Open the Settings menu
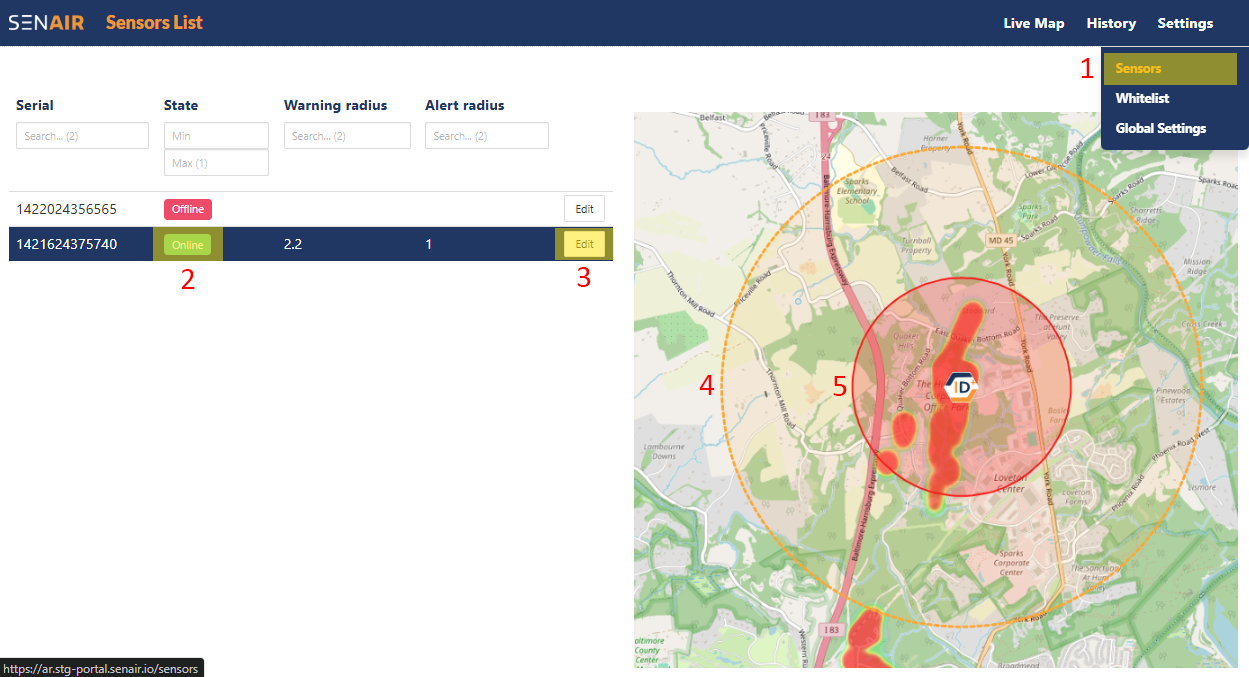 (x=1185, y=23)
